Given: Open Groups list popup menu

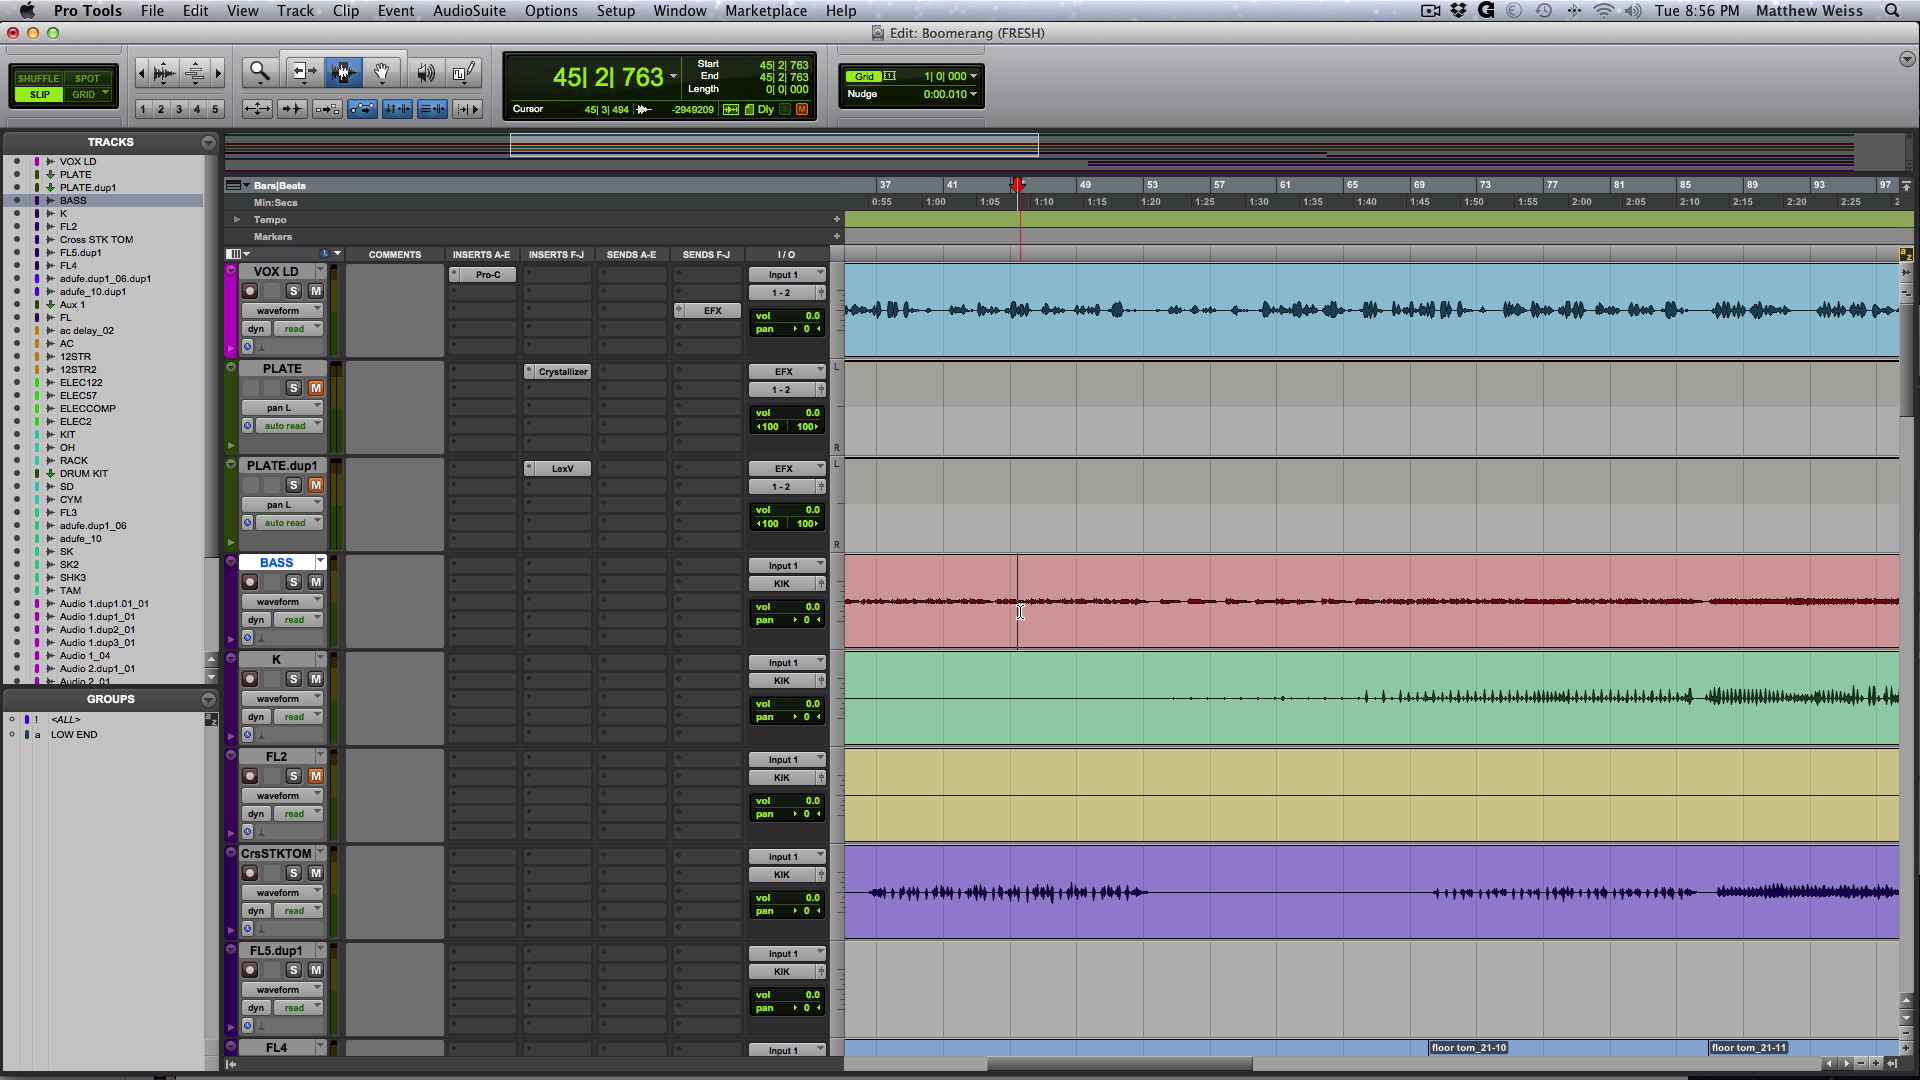Looking at the screenshot, I should click(x=208, y=699).
